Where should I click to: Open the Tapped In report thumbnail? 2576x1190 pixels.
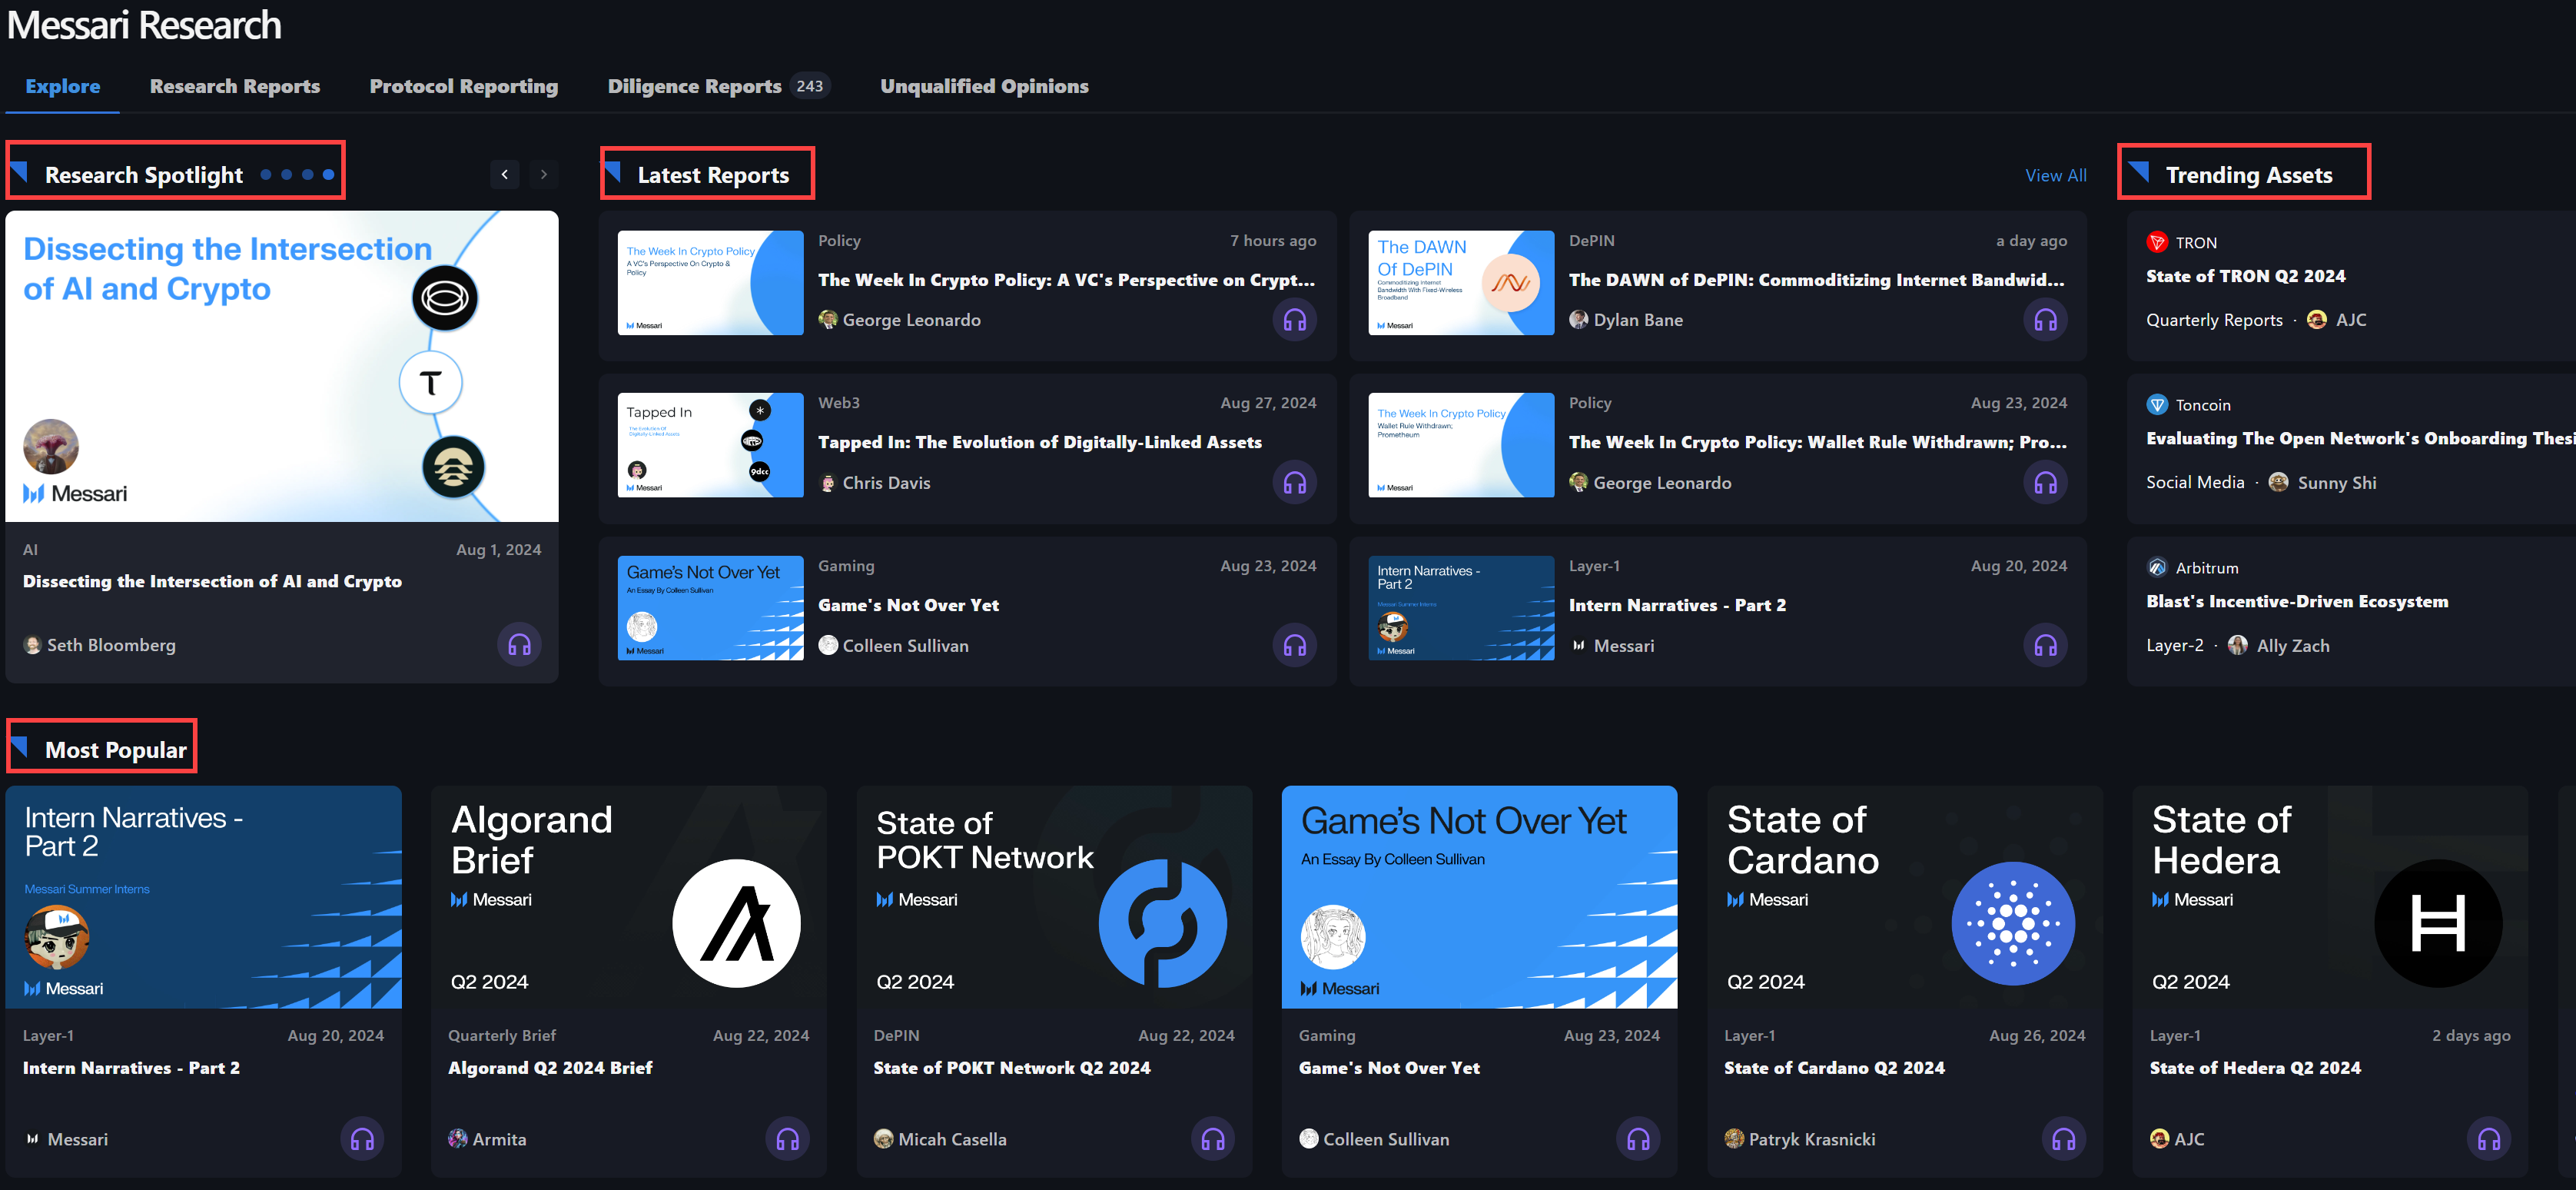point(710,445)
